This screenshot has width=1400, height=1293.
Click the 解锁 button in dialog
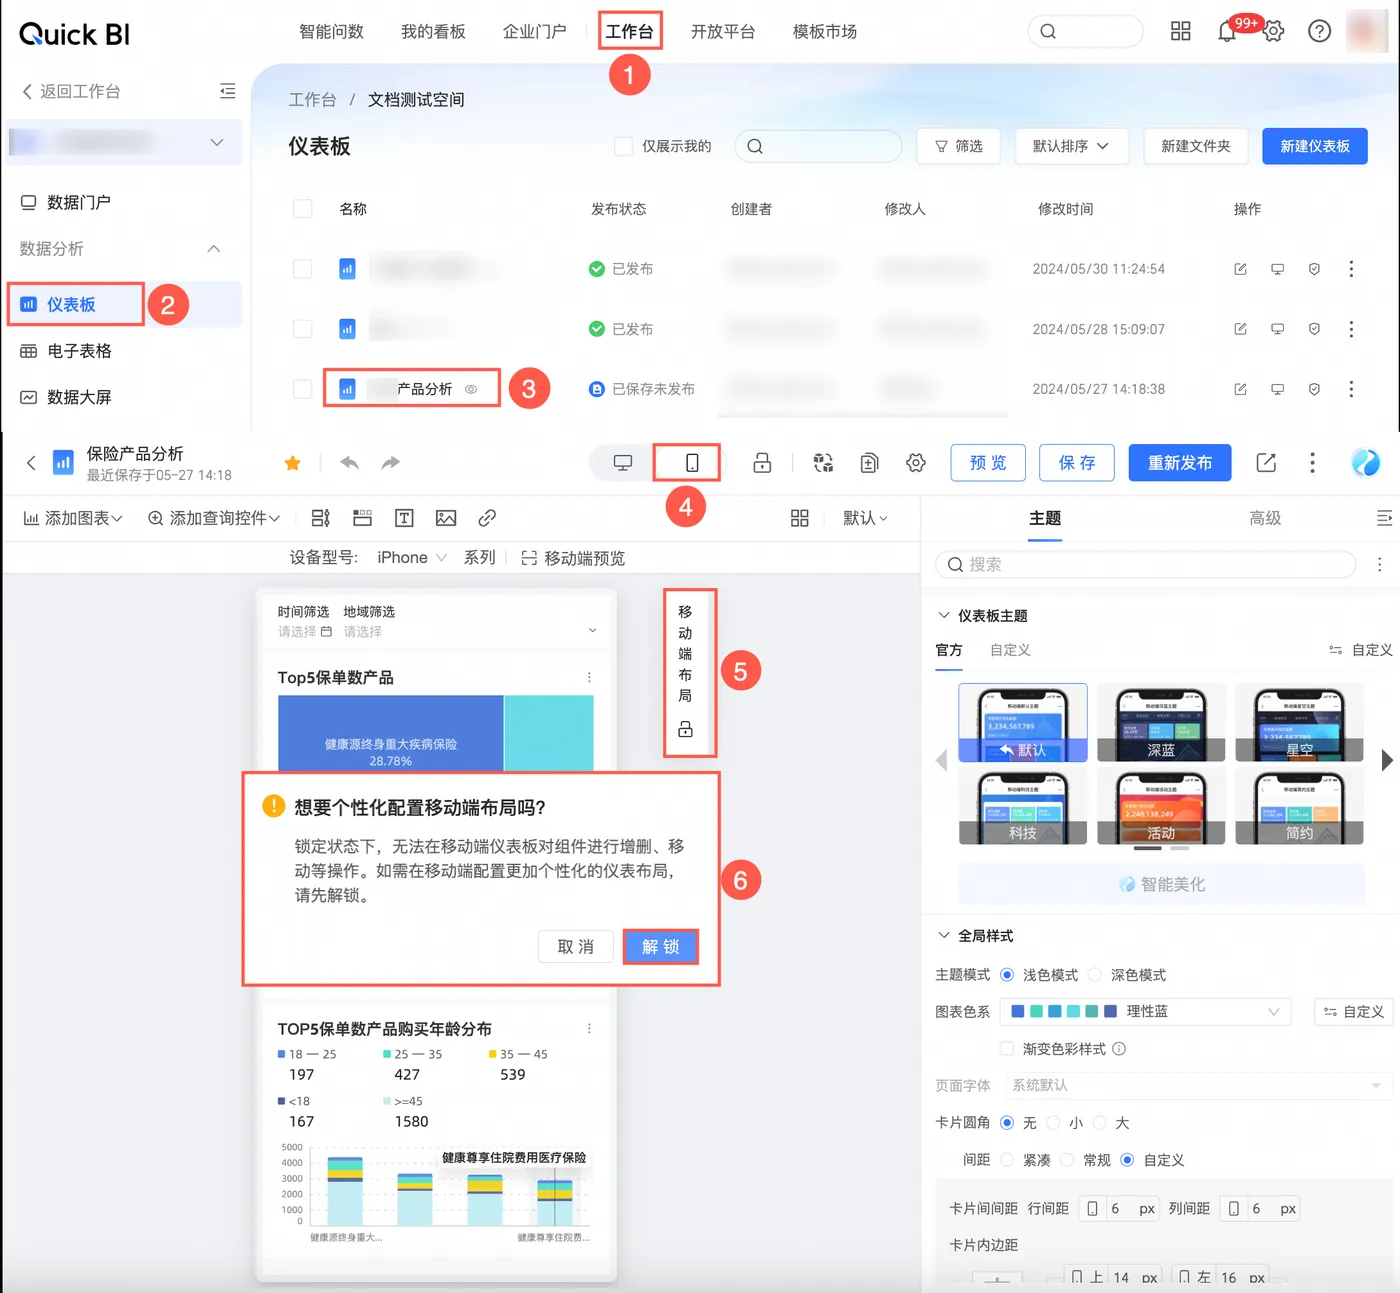click(x=660, y=947)
